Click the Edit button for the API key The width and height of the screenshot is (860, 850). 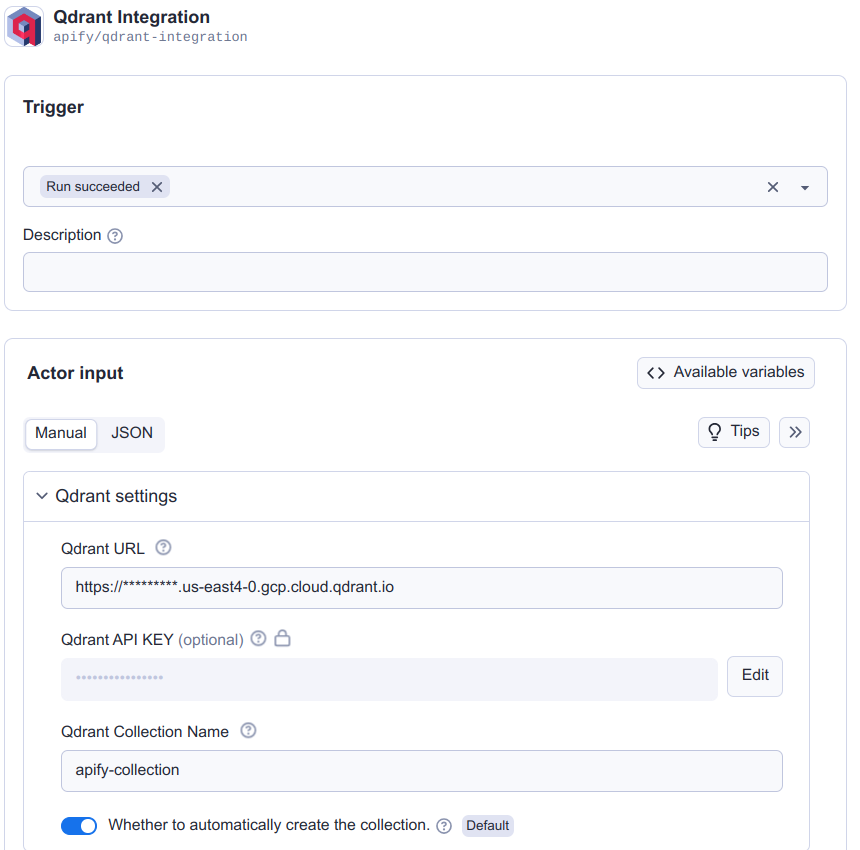click(754, 676)
